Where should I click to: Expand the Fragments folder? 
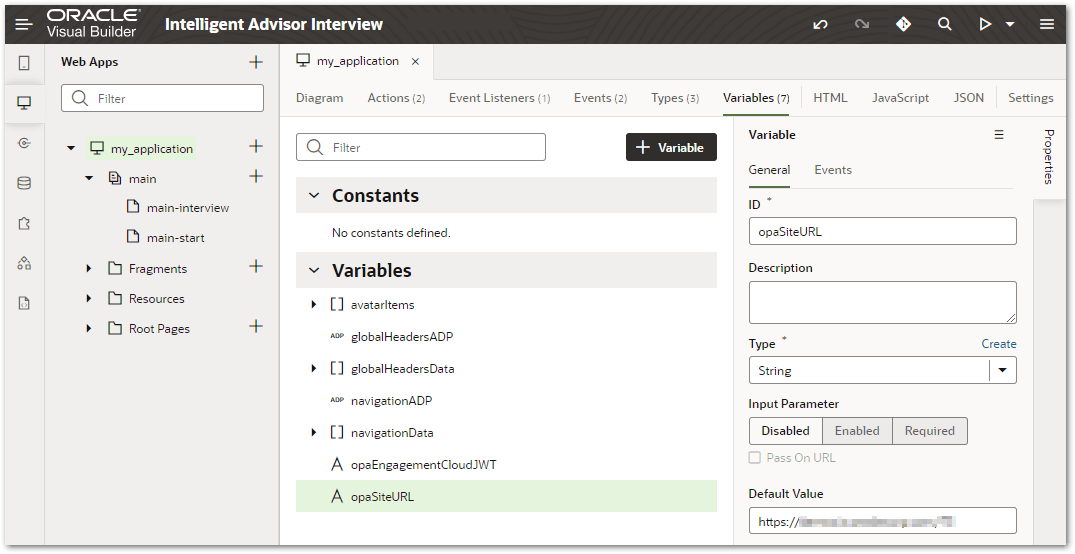88,269
